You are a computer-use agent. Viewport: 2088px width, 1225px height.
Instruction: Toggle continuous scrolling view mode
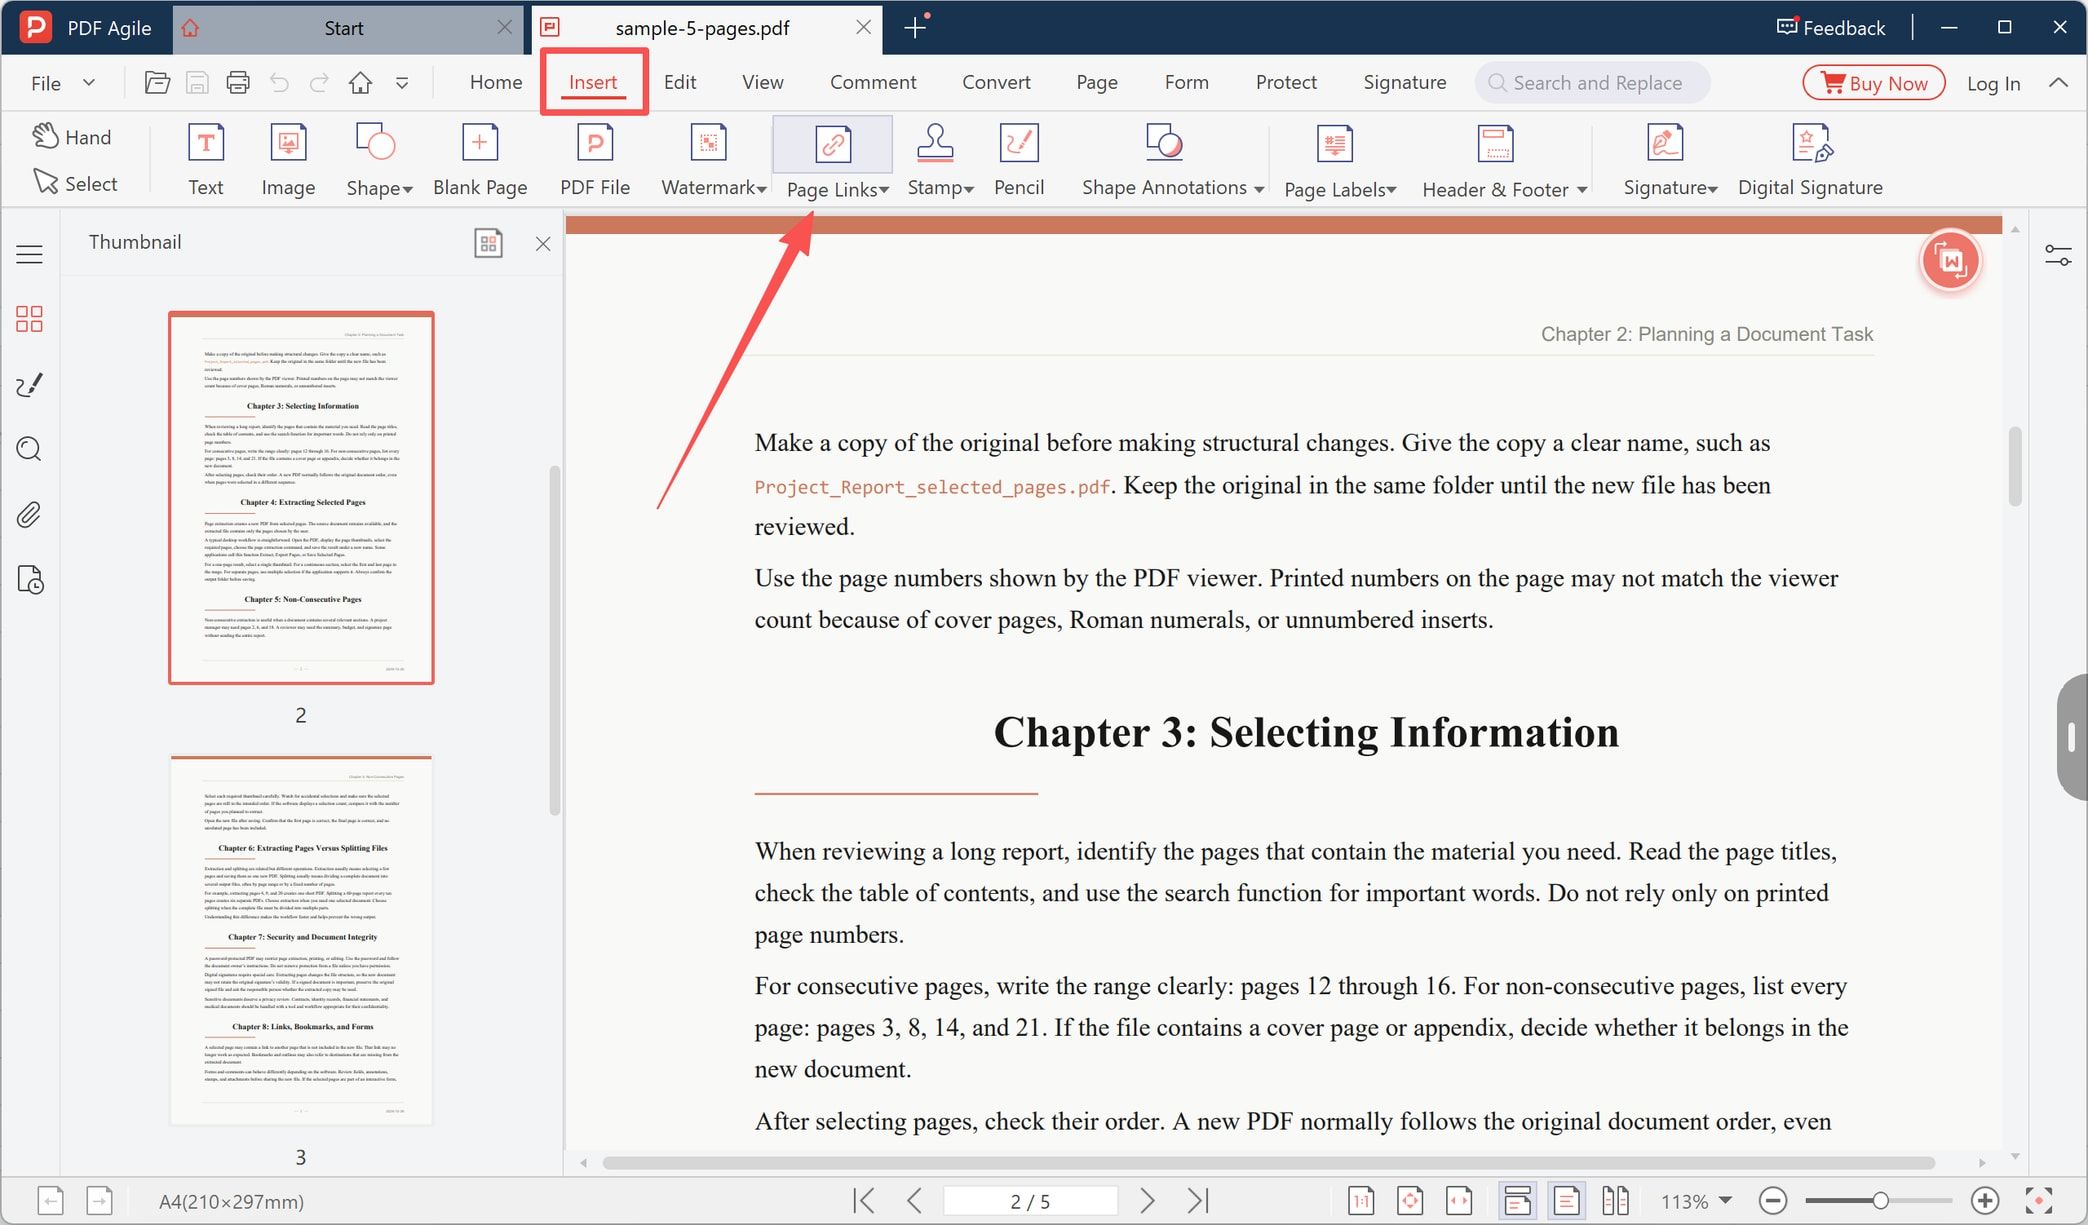pyautogui.click(x=1517, y=1200)
